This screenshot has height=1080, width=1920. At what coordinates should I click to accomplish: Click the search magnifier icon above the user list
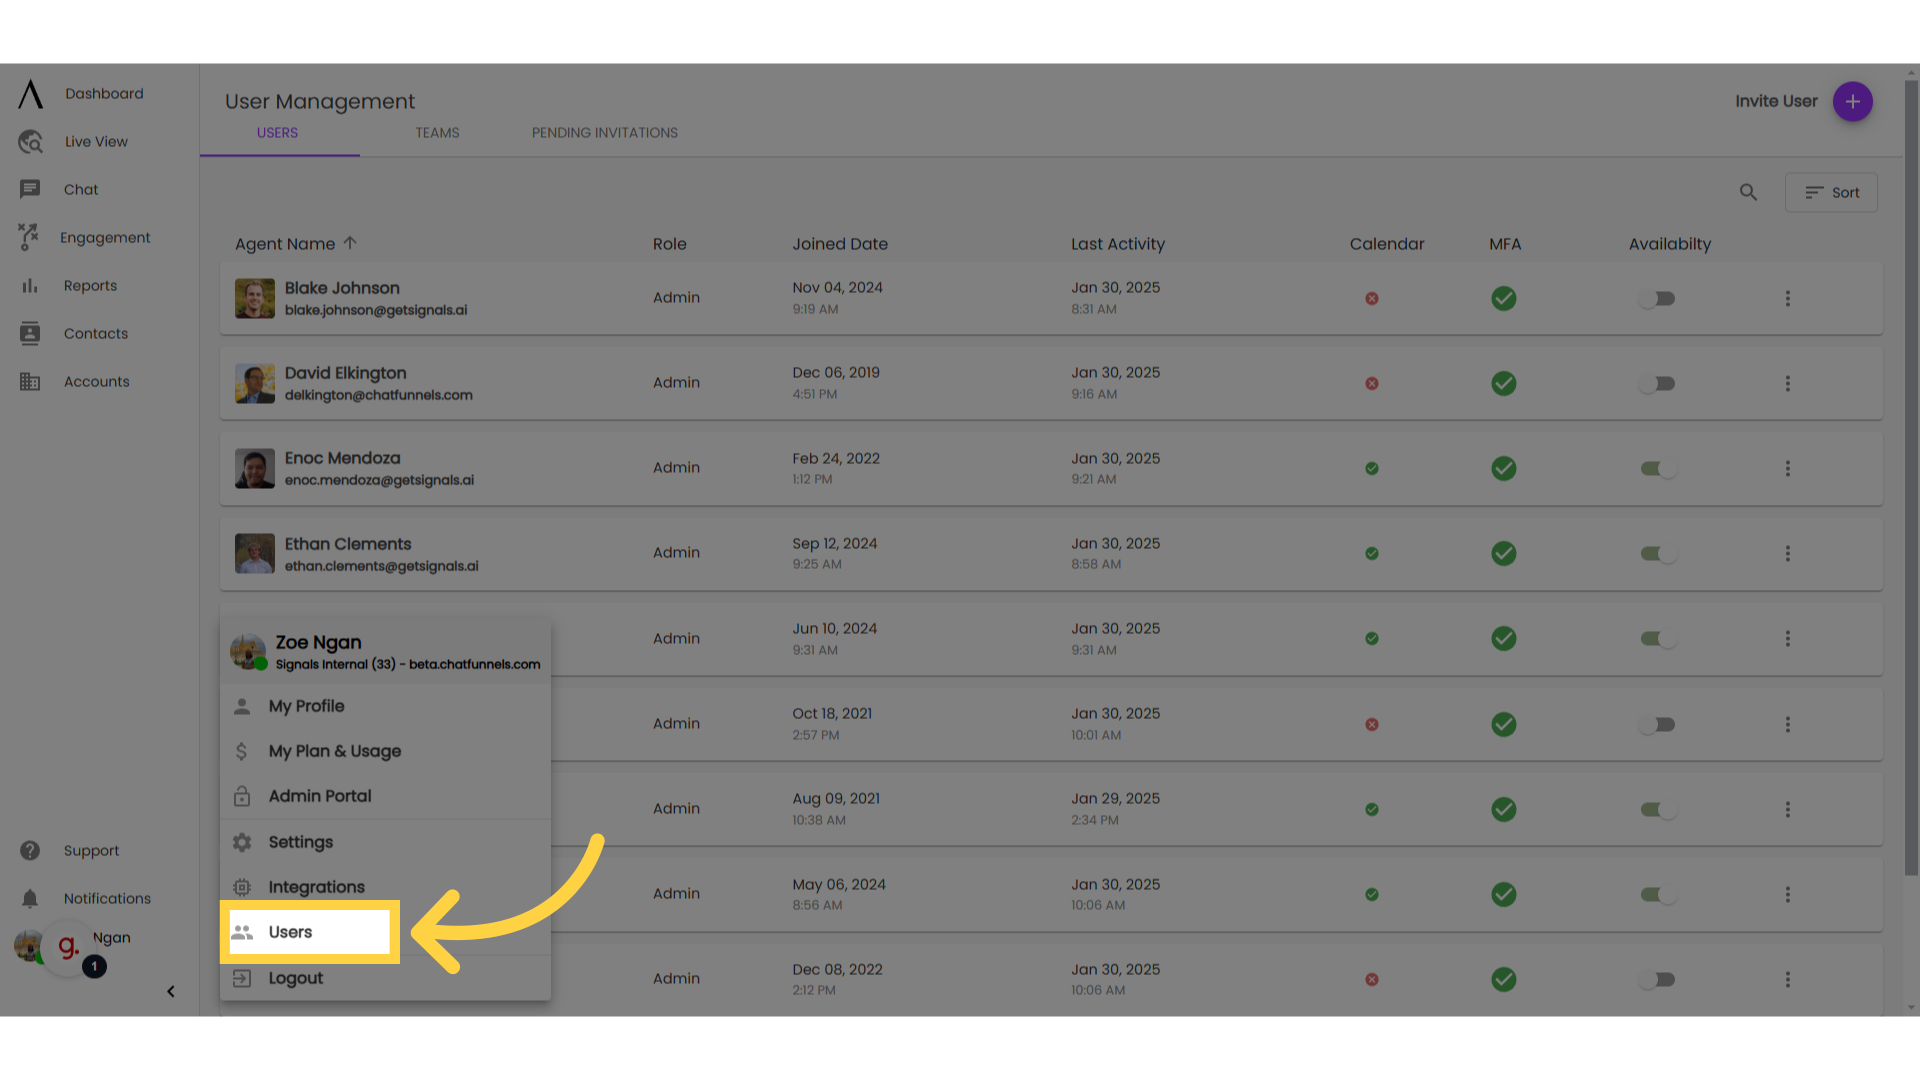[x=1748, y=192]
